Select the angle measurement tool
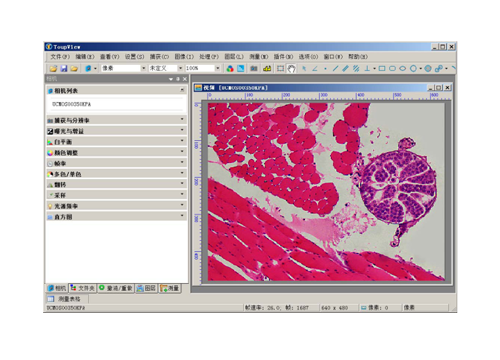500x360 pixels. (x=314, y=68)
